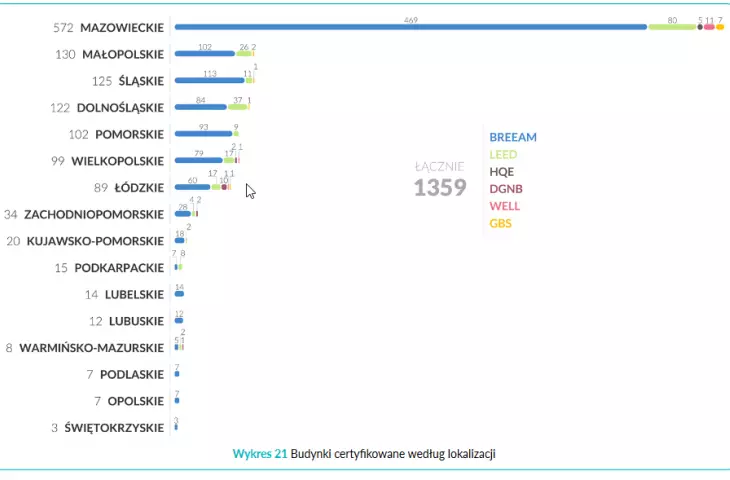Click the green LEED segment for Małopolskie

[244, 54]
